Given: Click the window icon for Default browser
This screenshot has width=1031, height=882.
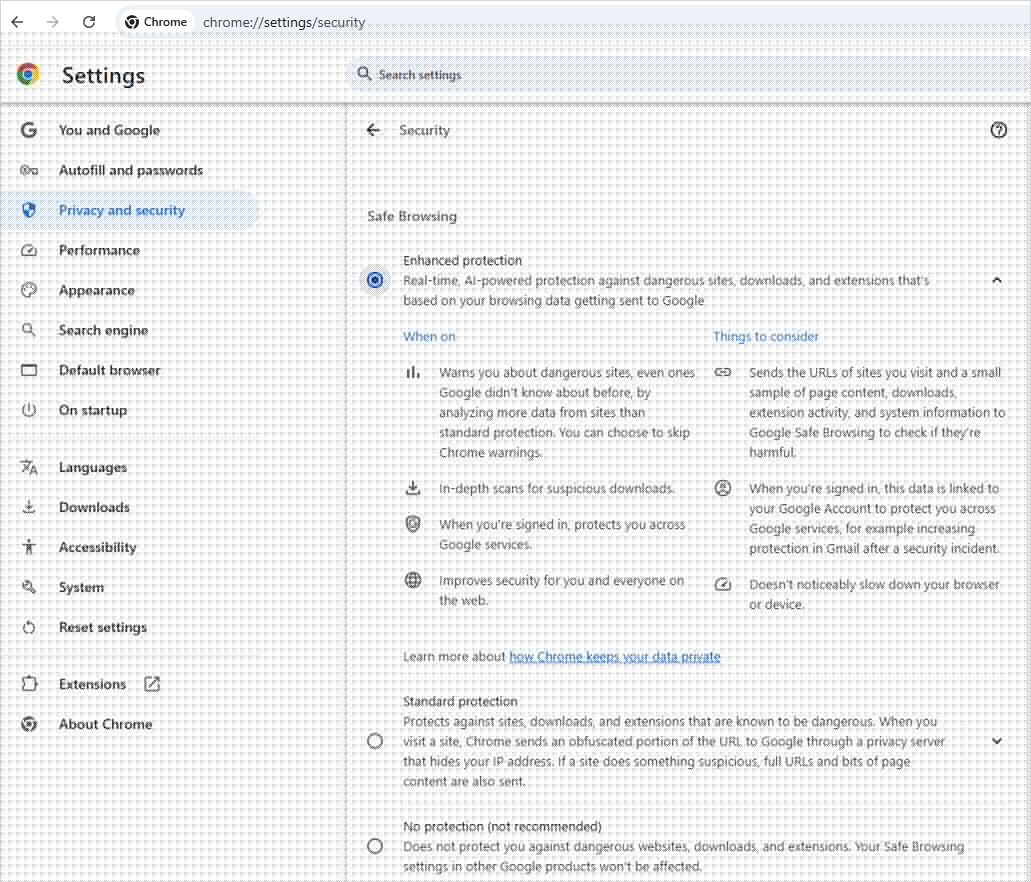Looking at the screenshot, I should coord(29,370).
